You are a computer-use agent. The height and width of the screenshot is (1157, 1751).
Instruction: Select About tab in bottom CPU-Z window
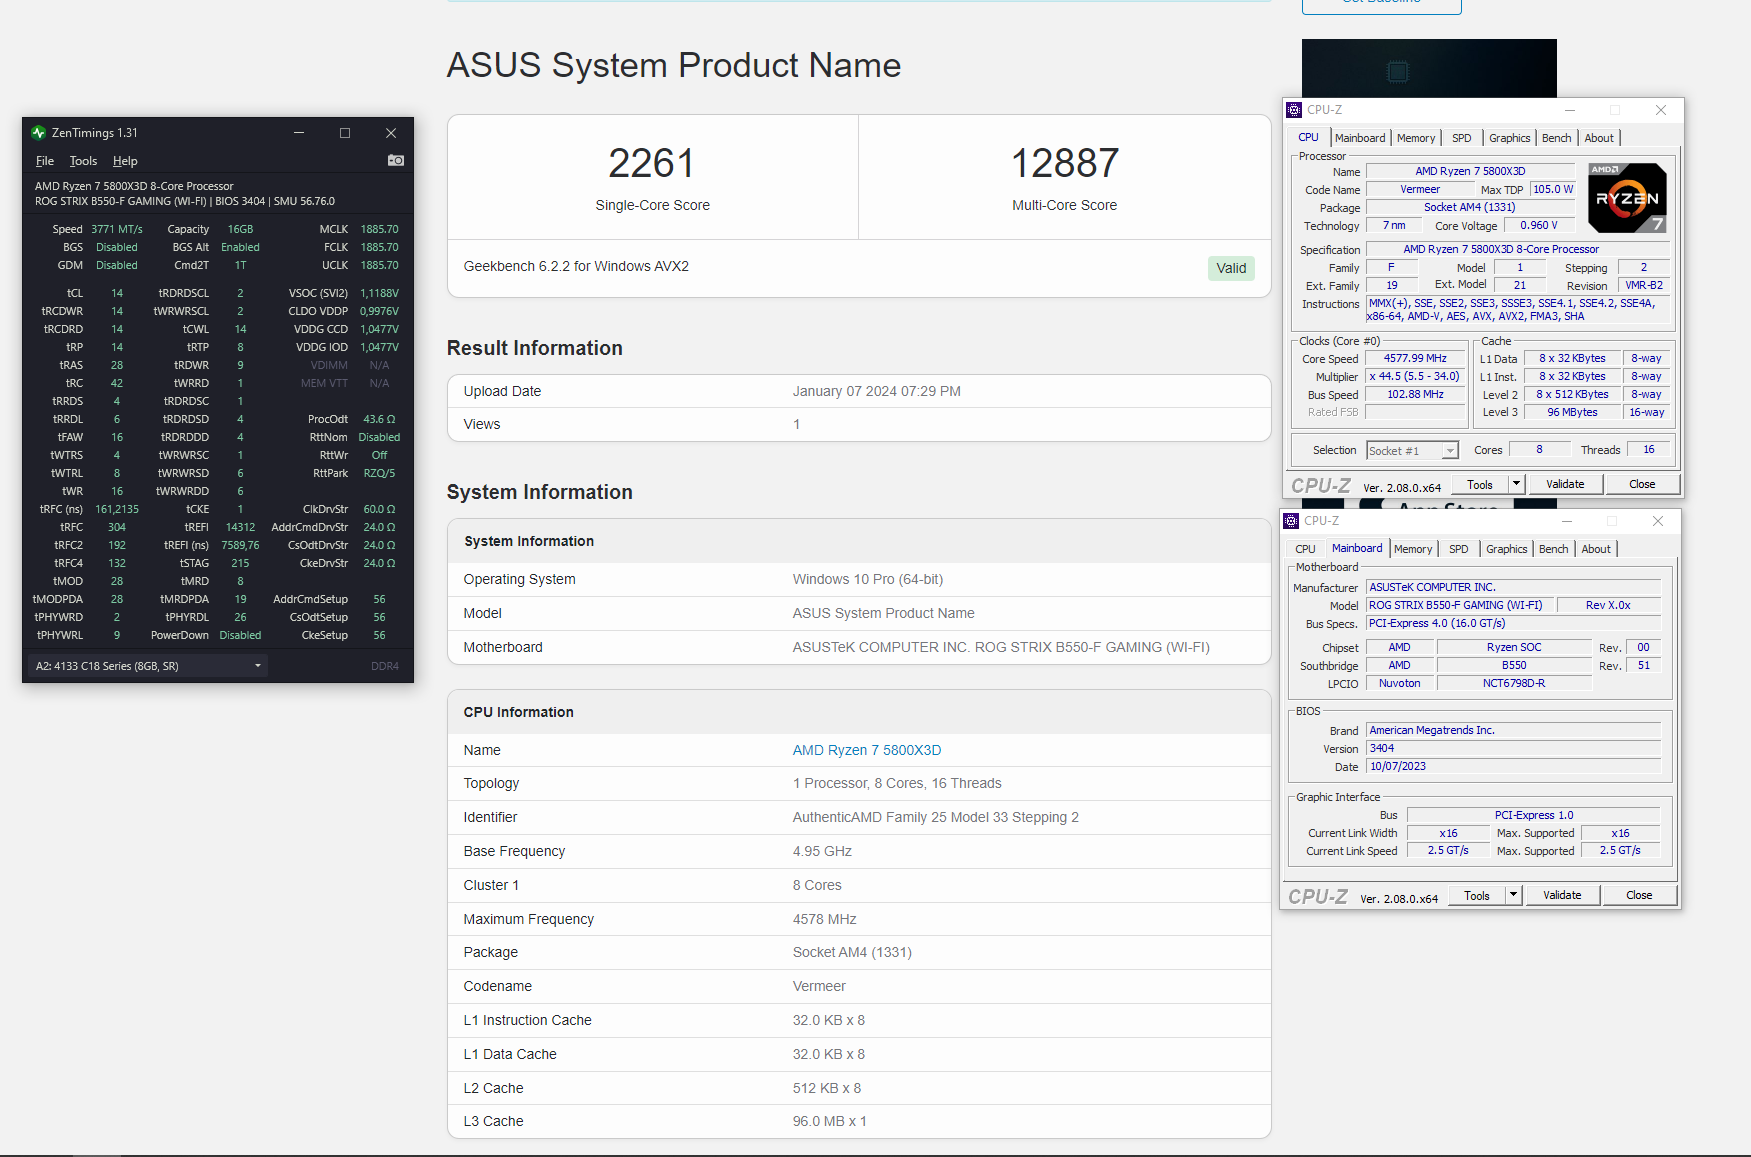coord(1596,549)
